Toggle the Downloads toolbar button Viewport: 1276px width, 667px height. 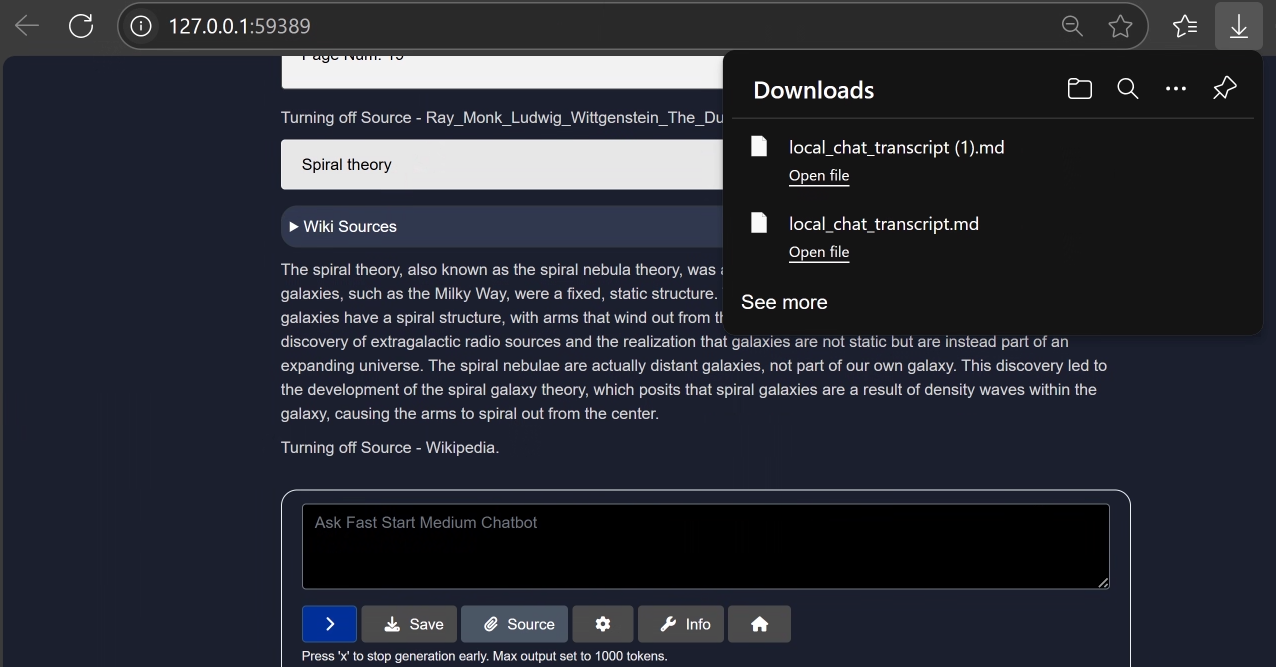pyautogui.click(x=1238, y=26)
